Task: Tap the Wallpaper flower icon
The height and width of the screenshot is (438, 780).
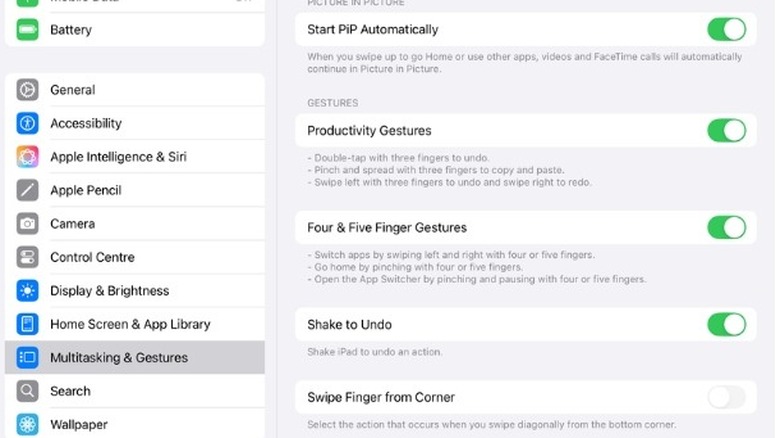Action: [28, 424]
